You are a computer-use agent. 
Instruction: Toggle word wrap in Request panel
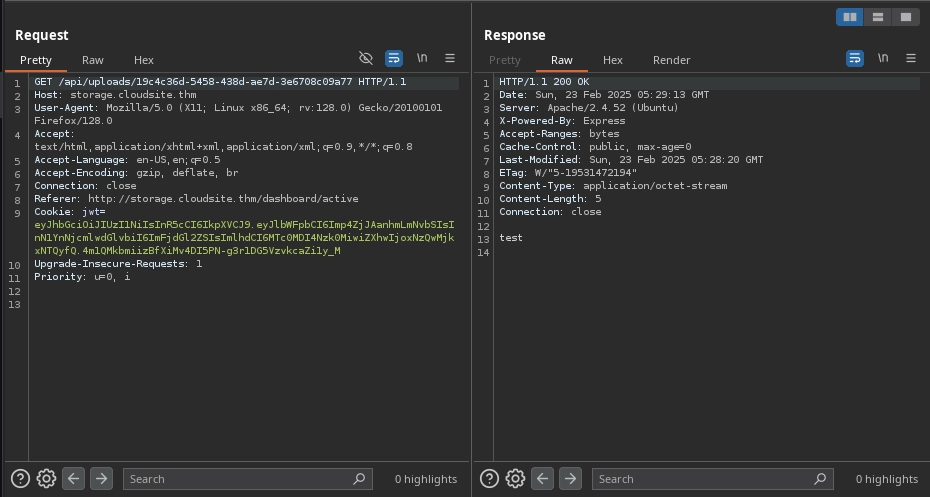pos(394,59)
